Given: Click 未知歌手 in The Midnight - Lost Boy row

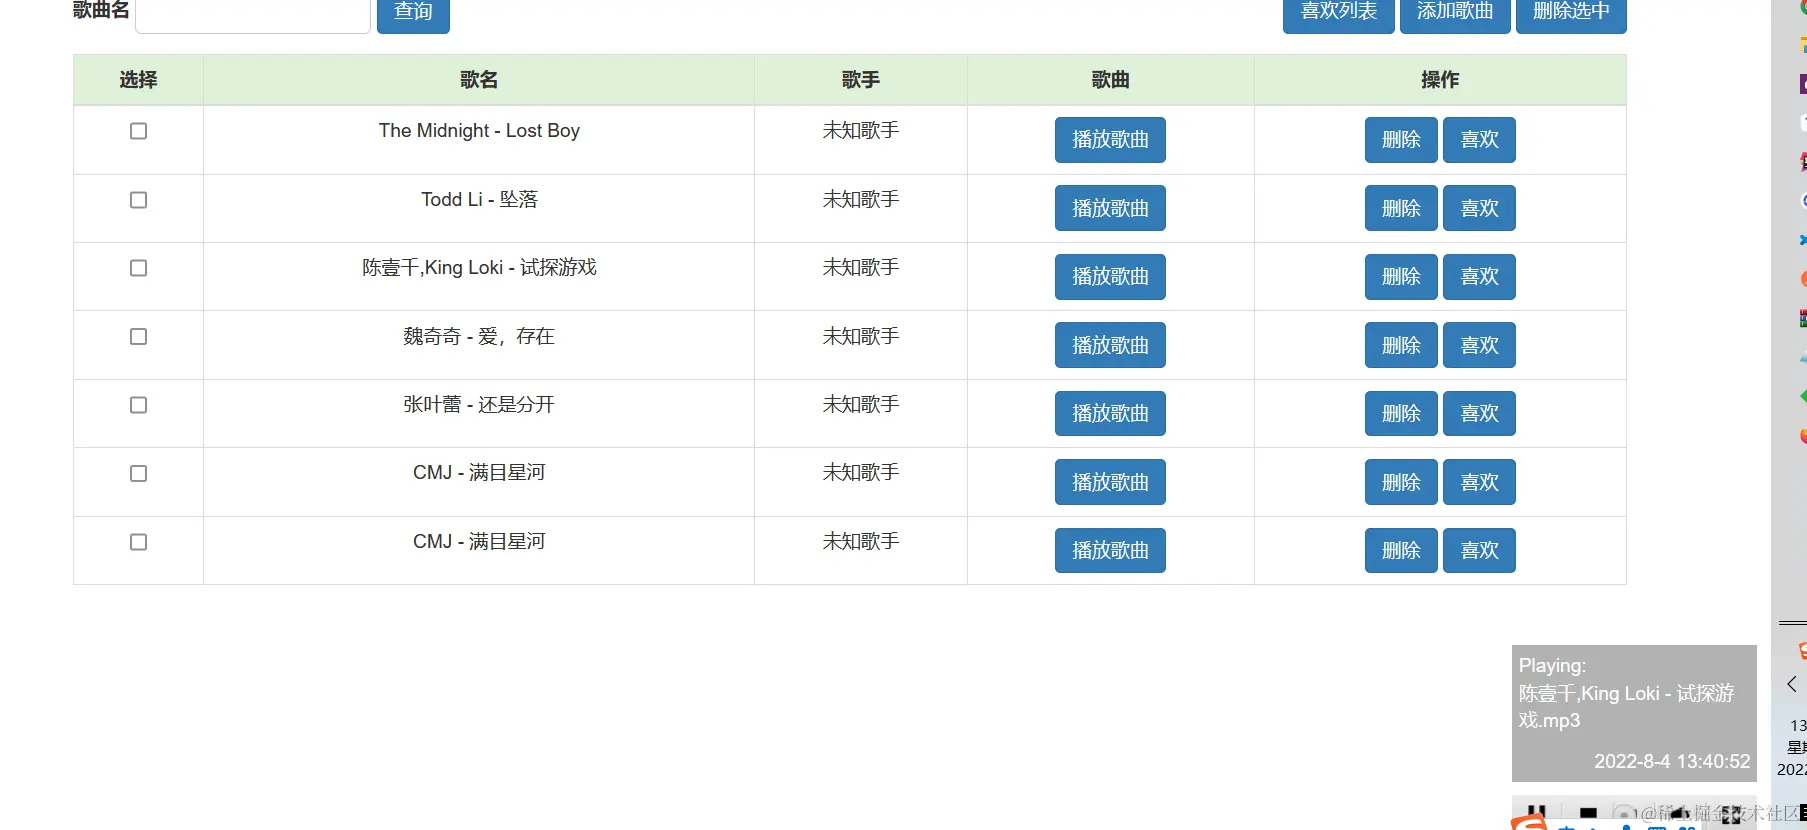Looking at the screenshot, I should [x=861, y=131].
